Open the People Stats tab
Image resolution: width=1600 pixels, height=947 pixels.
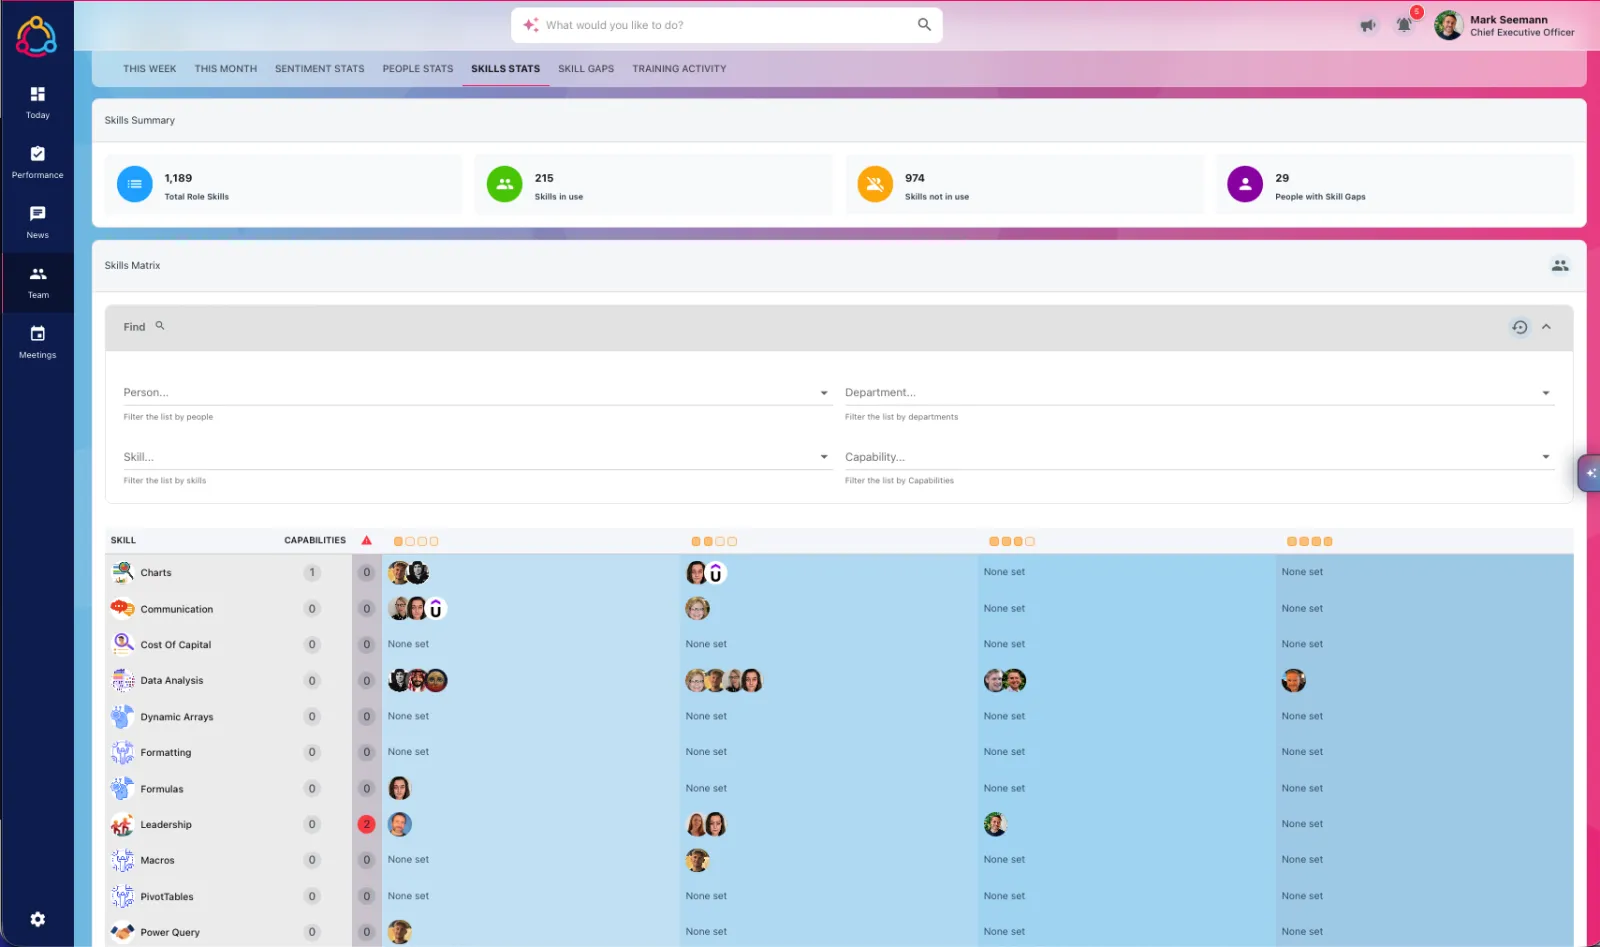pos(417,69)
